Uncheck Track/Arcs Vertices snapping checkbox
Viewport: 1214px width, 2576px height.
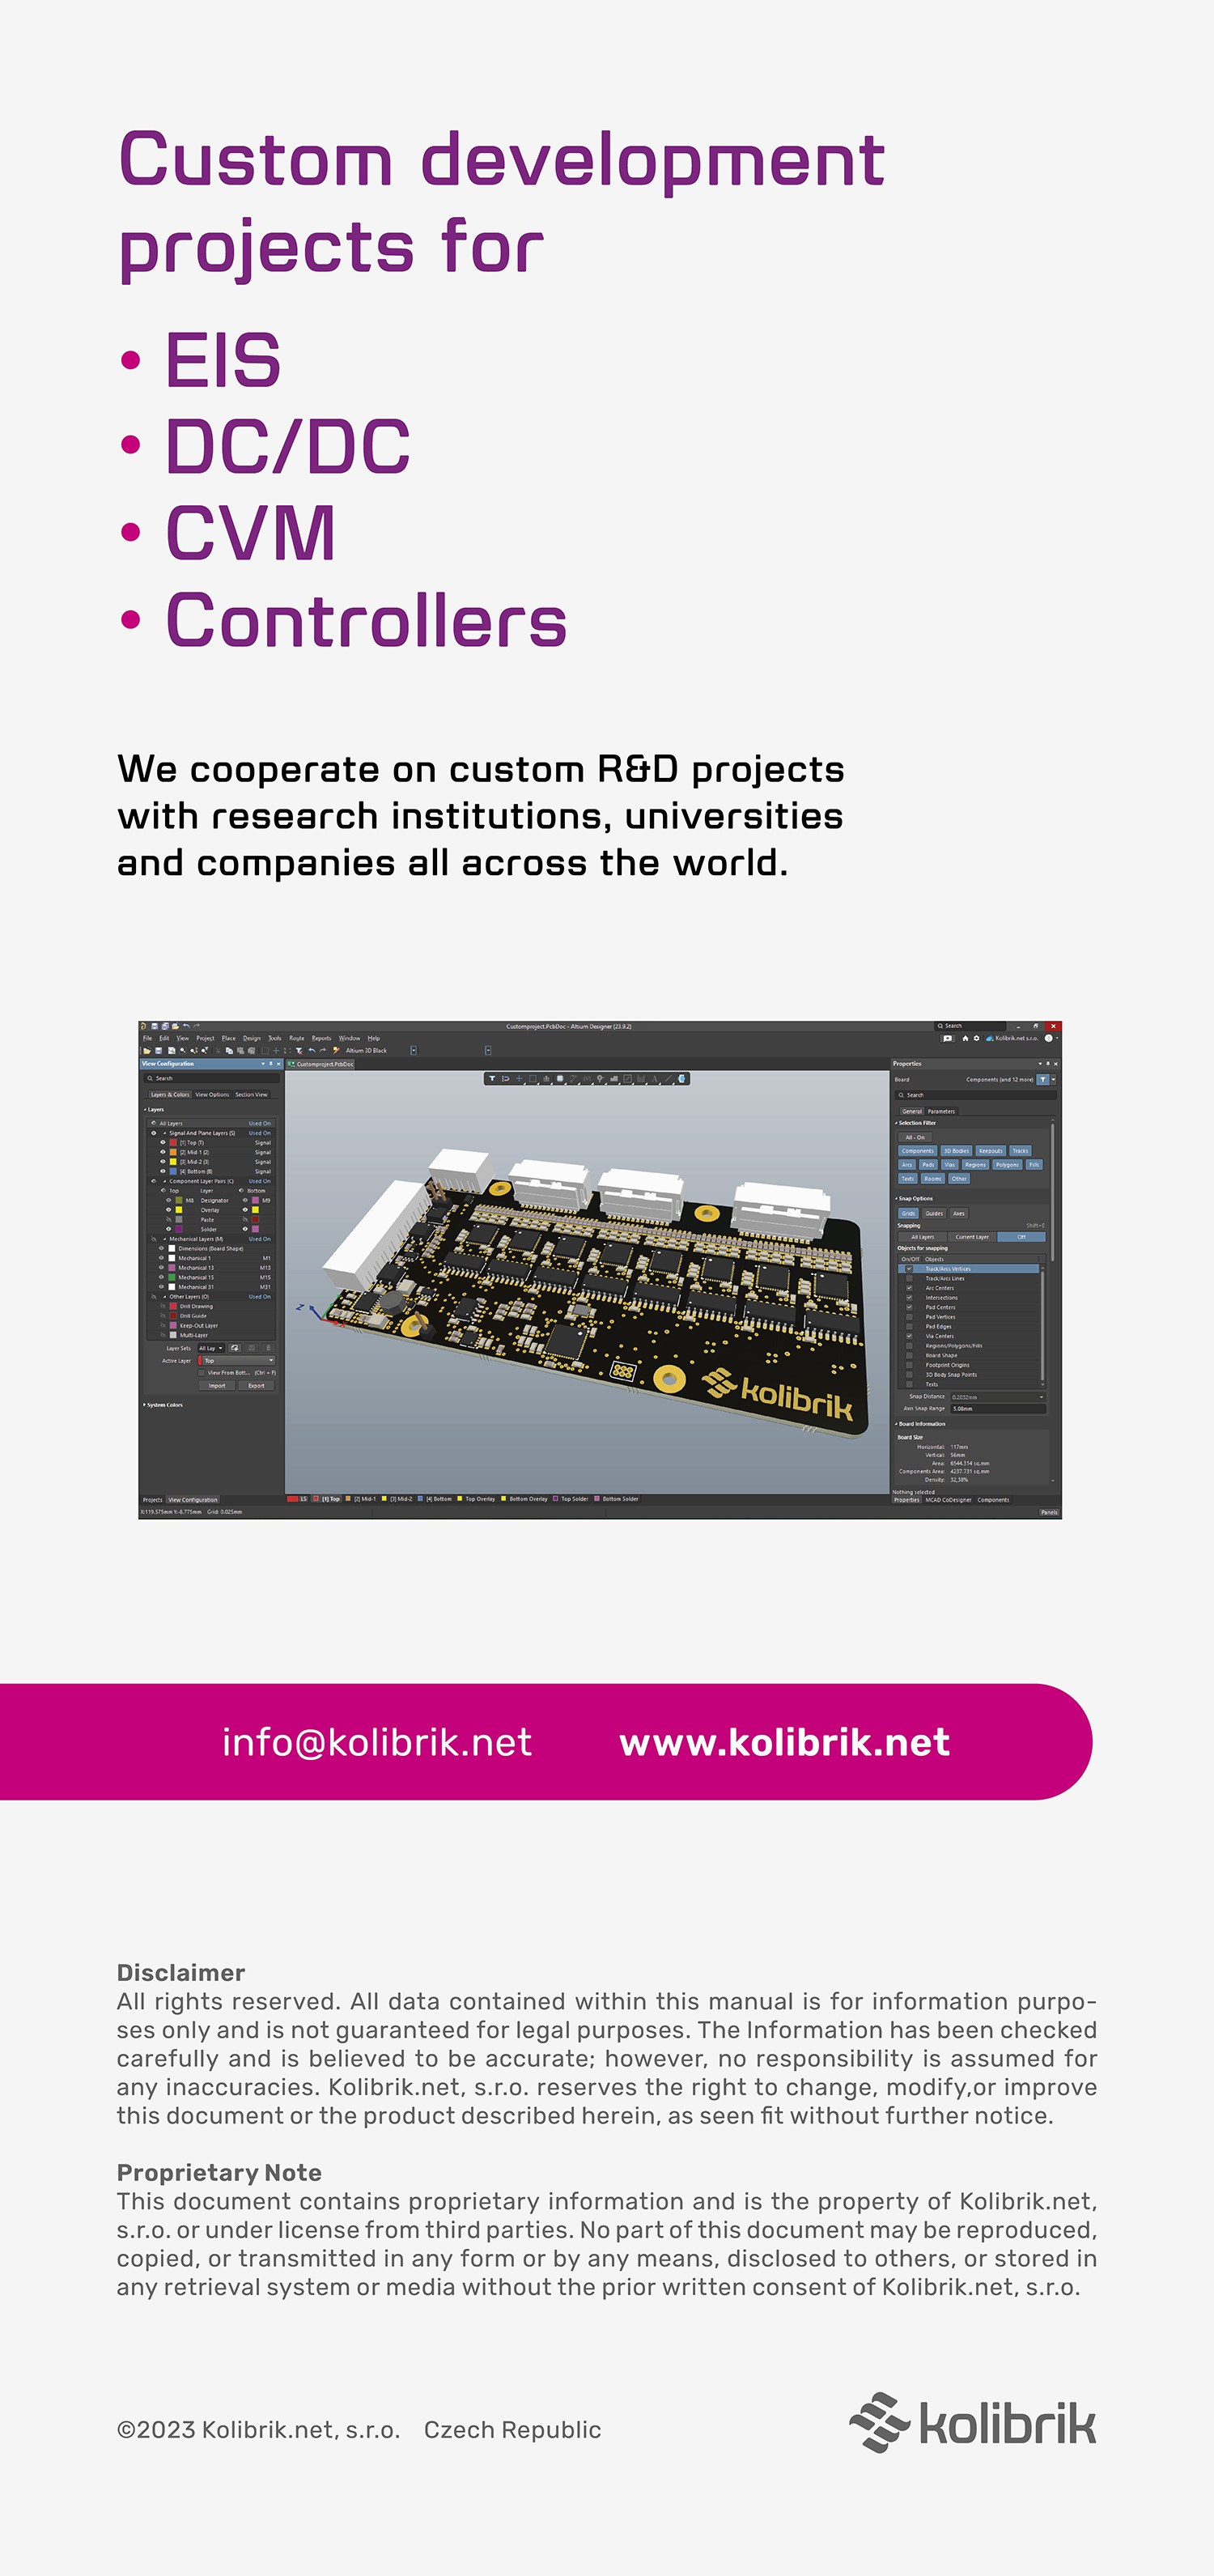tap(909, 1269)
